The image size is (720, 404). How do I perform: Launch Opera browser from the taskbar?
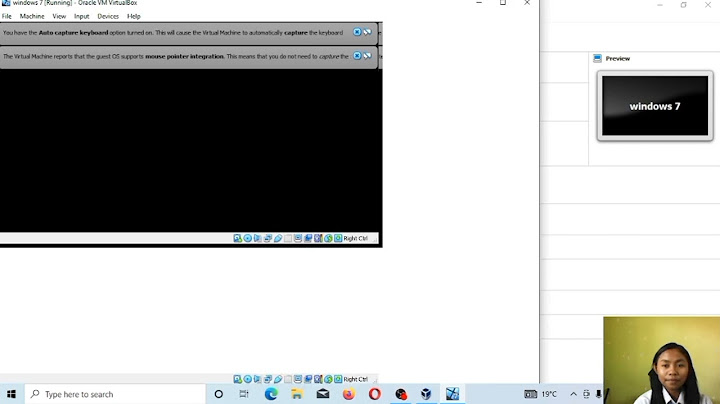(x=375, y=394)
